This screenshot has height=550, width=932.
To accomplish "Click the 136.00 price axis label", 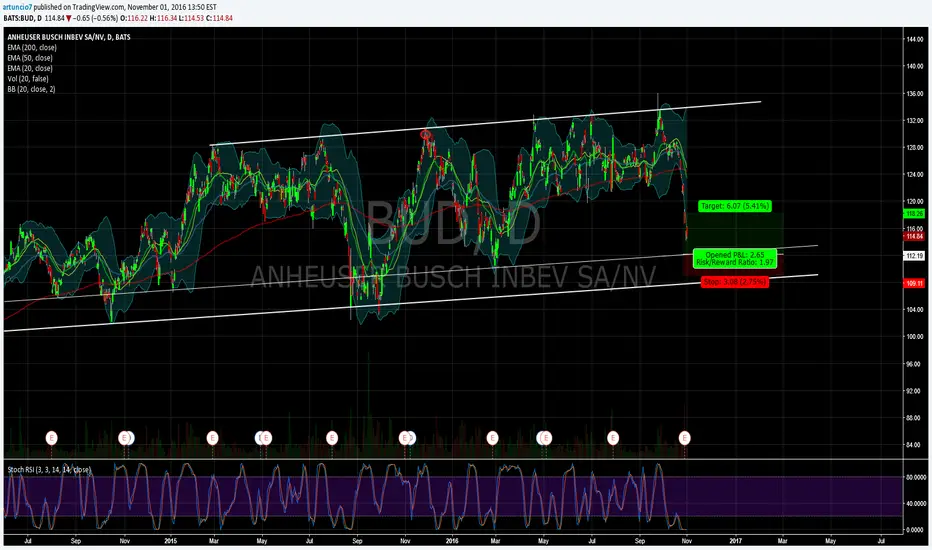I will tap(915, 94).
